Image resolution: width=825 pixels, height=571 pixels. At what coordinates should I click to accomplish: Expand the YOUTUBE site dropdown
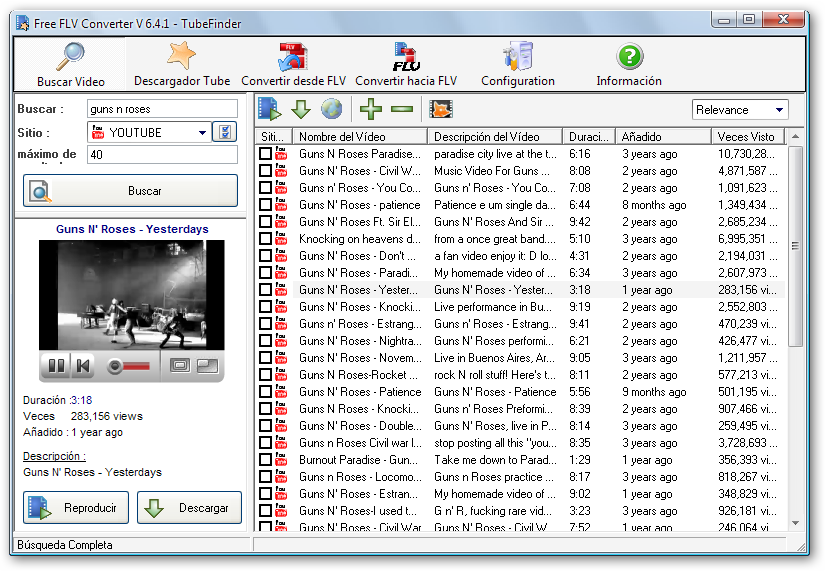(x=201, y=132)
